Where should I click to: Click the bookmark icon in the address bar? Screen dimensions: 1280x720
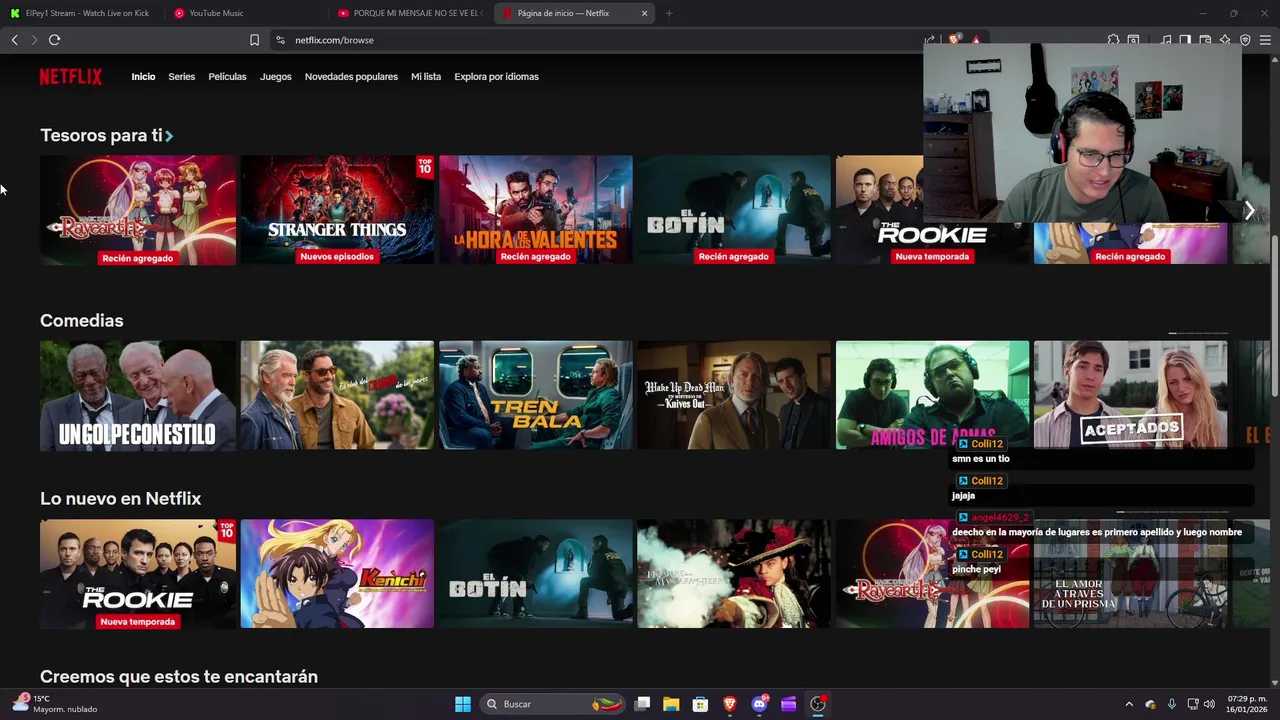(x=254, y=40)
